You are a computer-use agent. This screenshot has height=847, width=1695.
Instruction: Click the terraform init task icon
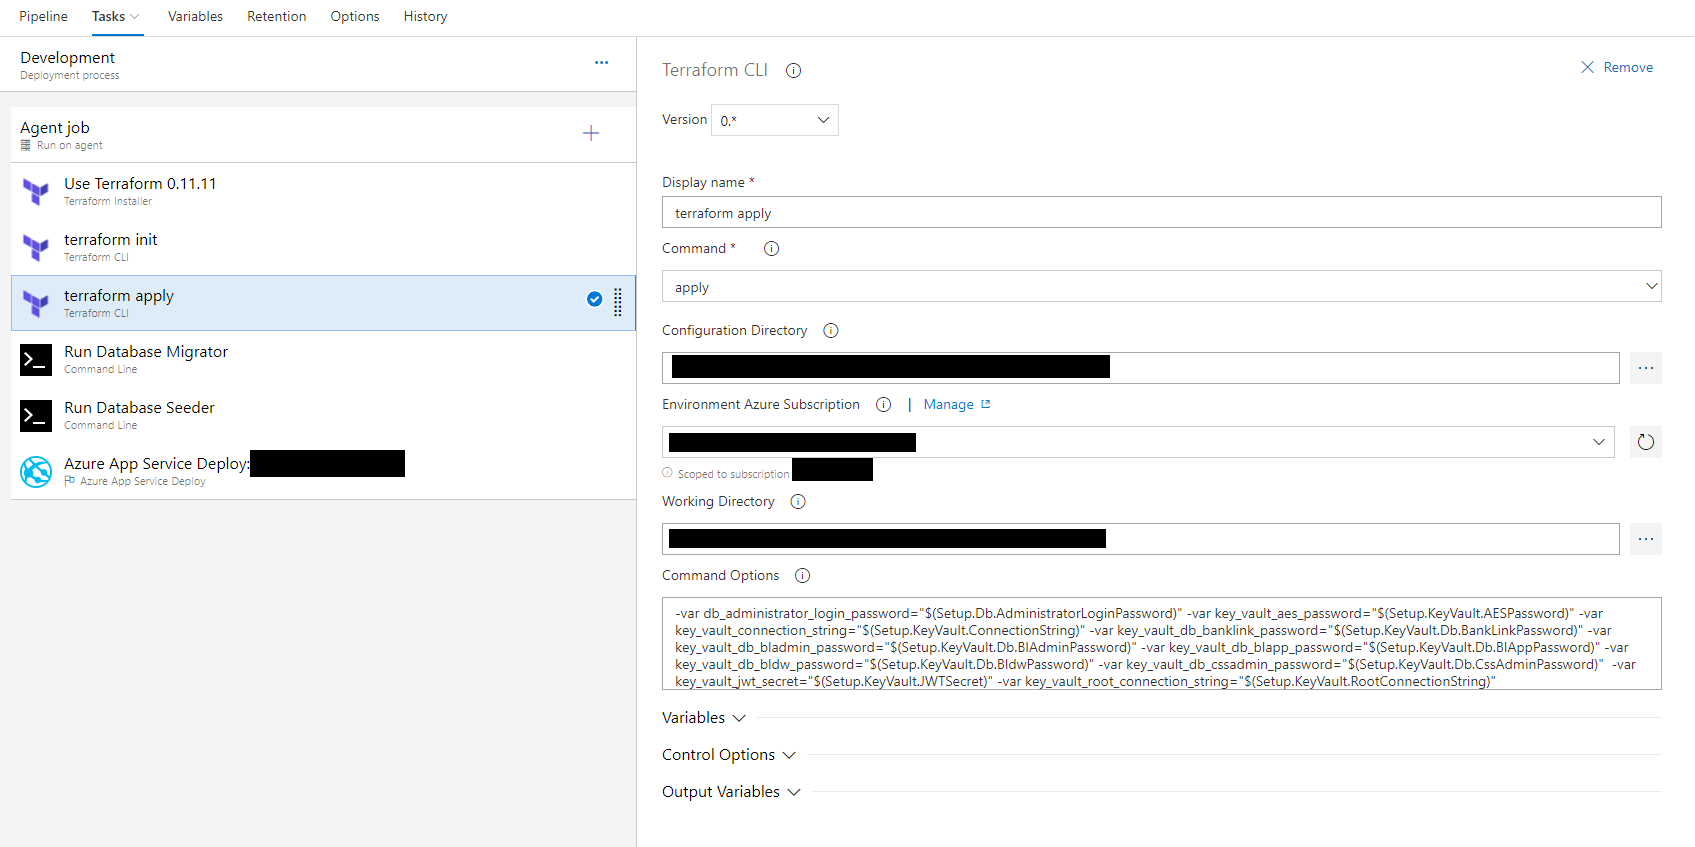(36, 247)
